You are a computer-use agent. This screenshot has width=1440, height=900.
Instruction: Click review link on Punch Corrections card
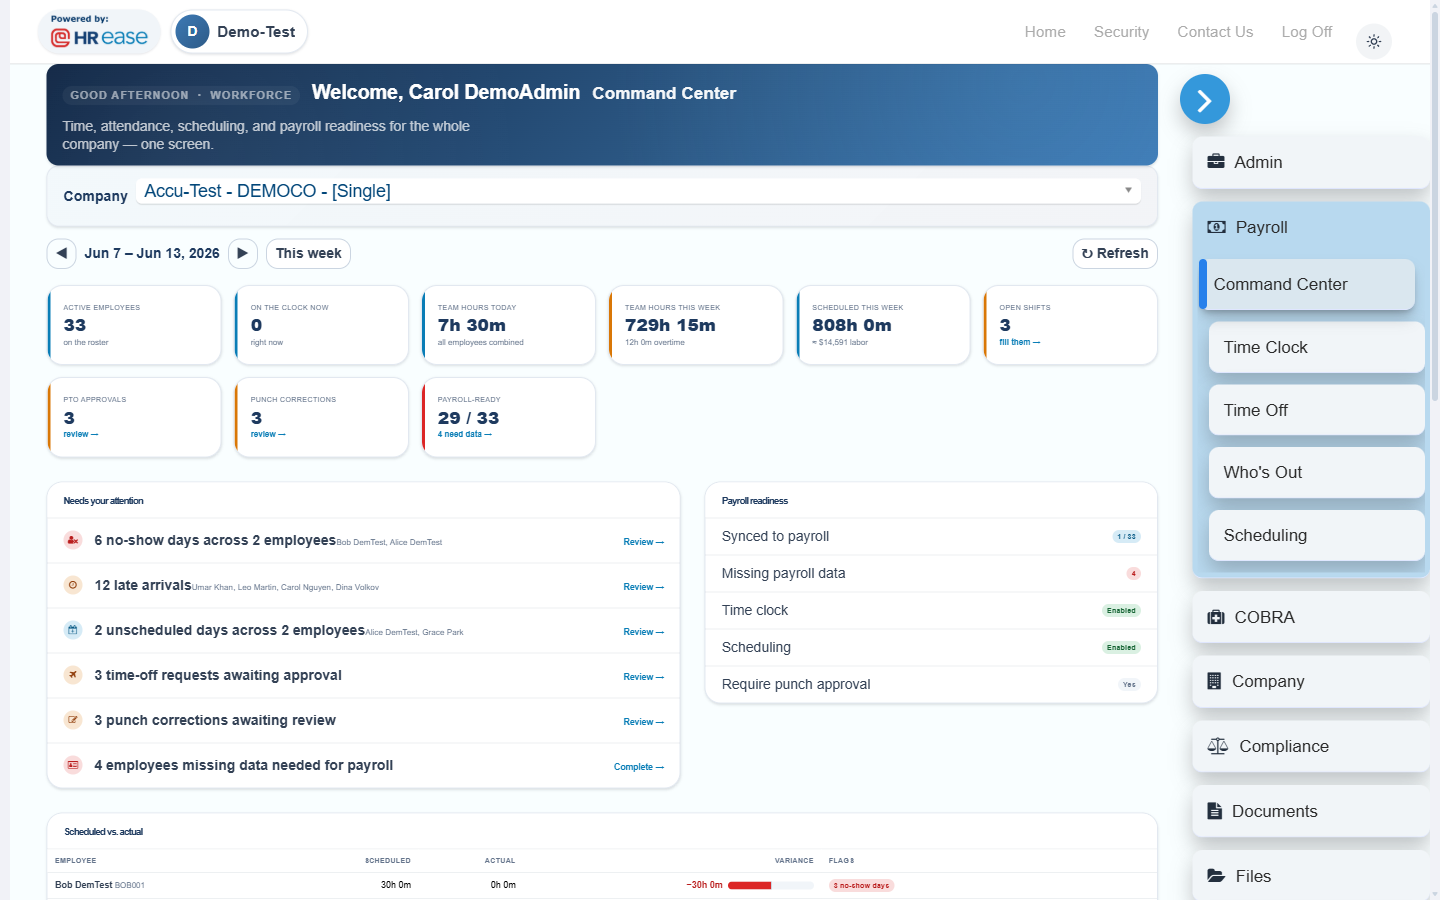(268, 434)
